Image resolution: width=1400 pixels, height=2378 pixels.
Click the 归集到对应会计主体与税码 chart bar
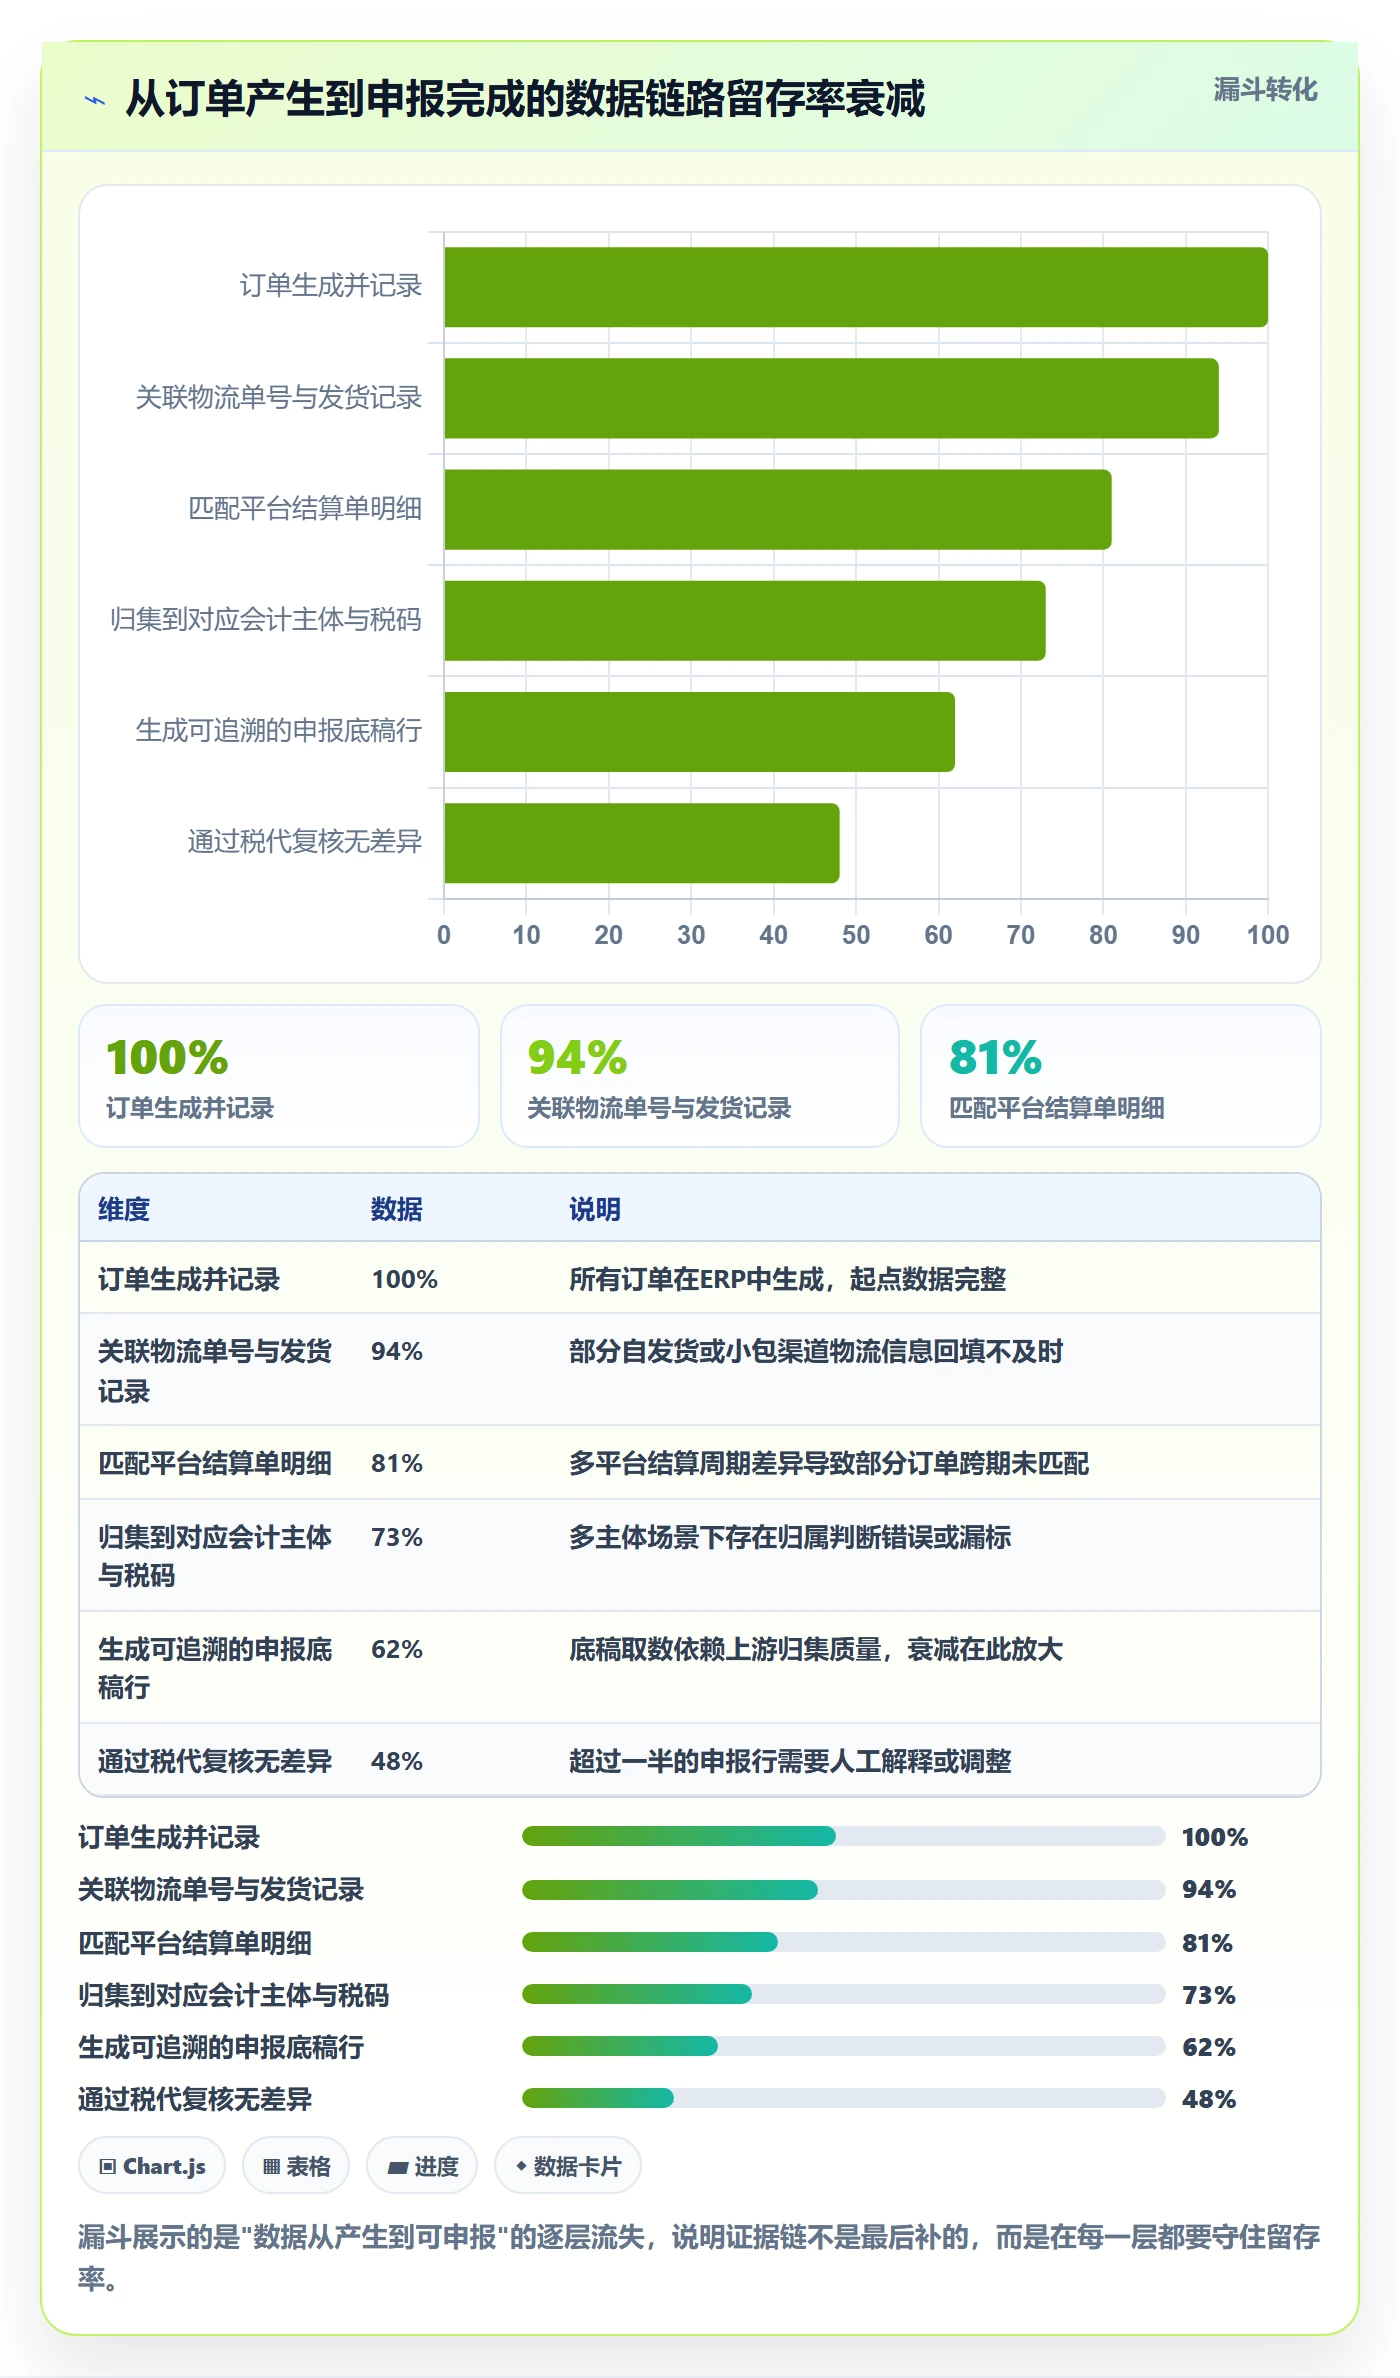click(x=745, y=621)
